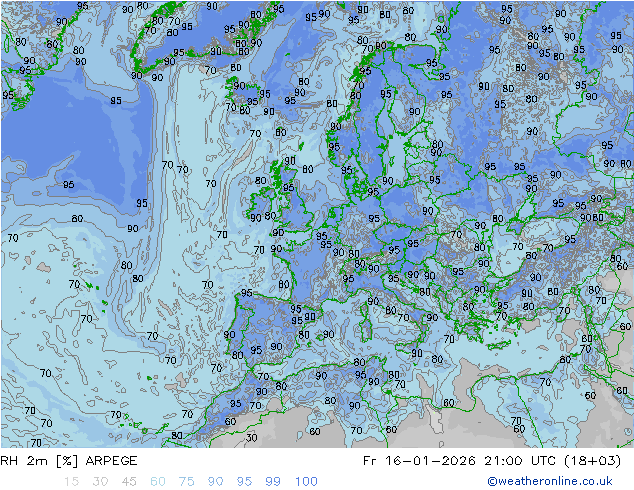Click the legend value 30 below the map
The width and height of the screenshot is (634, 490).
click(x=100, y=481)
